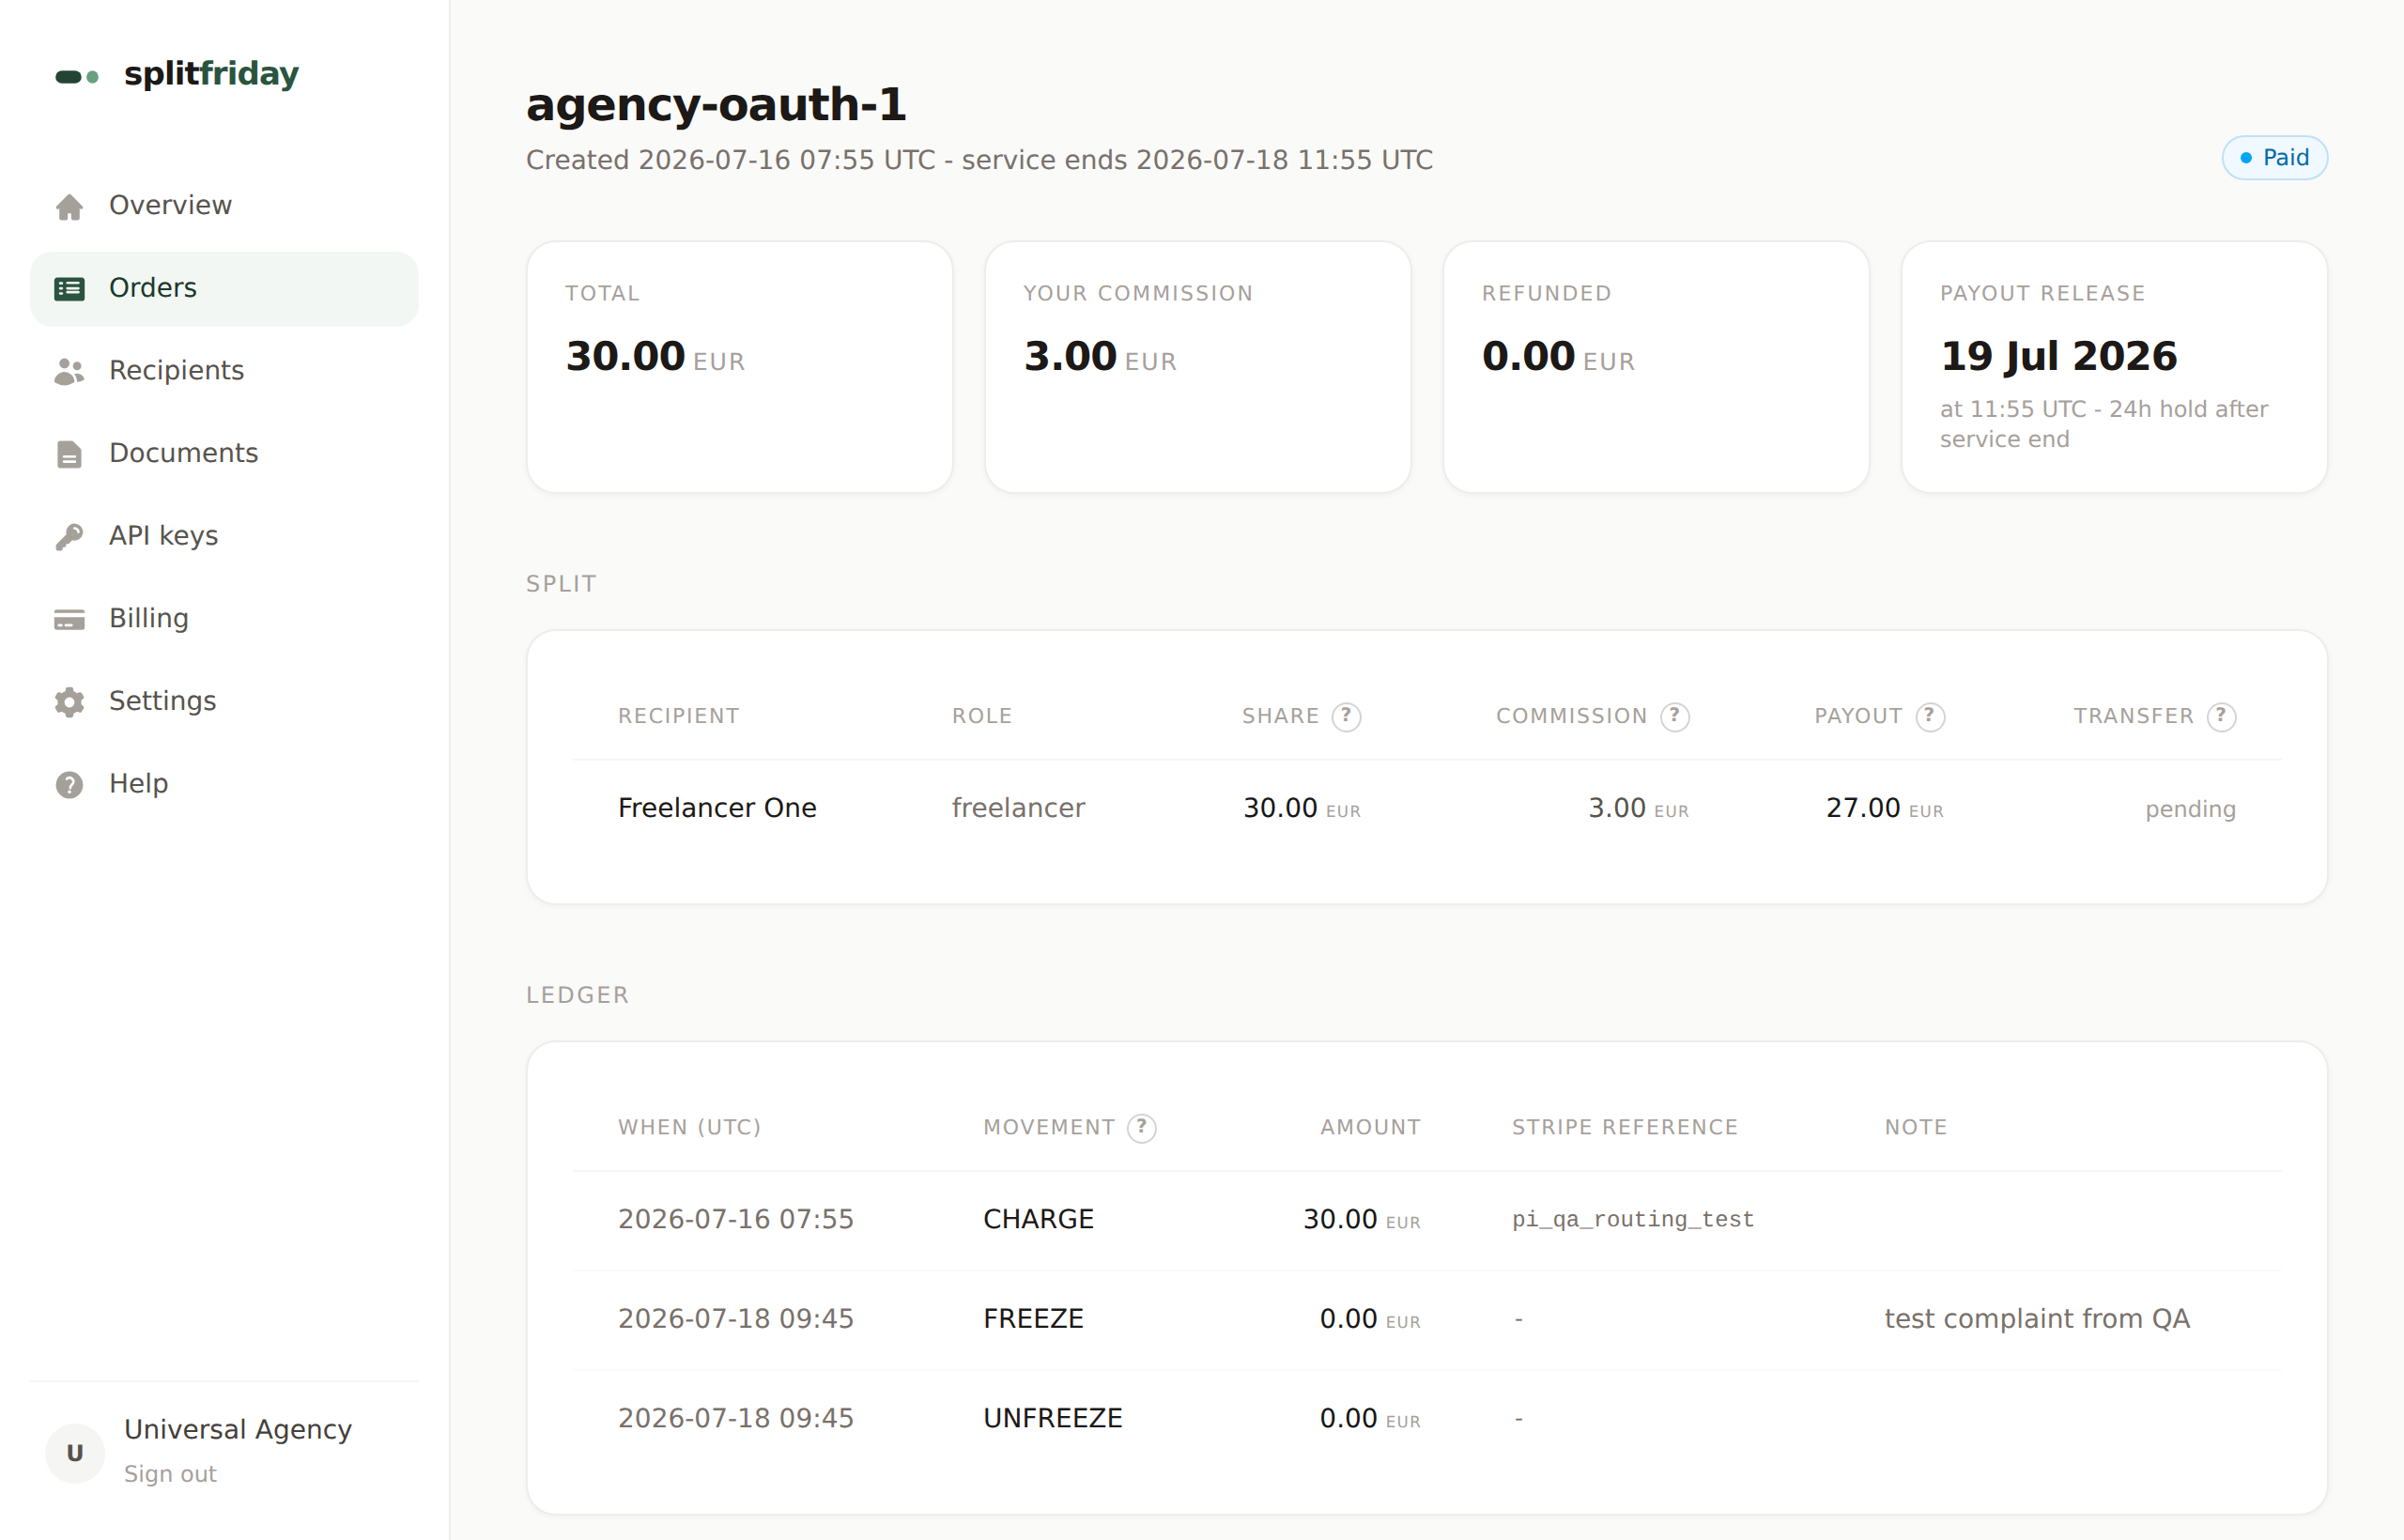Click the FREEZE movement entry
The height and width of the screenshot is (1540, 2404).
pyautogui.click(x=1033, y=1319)
